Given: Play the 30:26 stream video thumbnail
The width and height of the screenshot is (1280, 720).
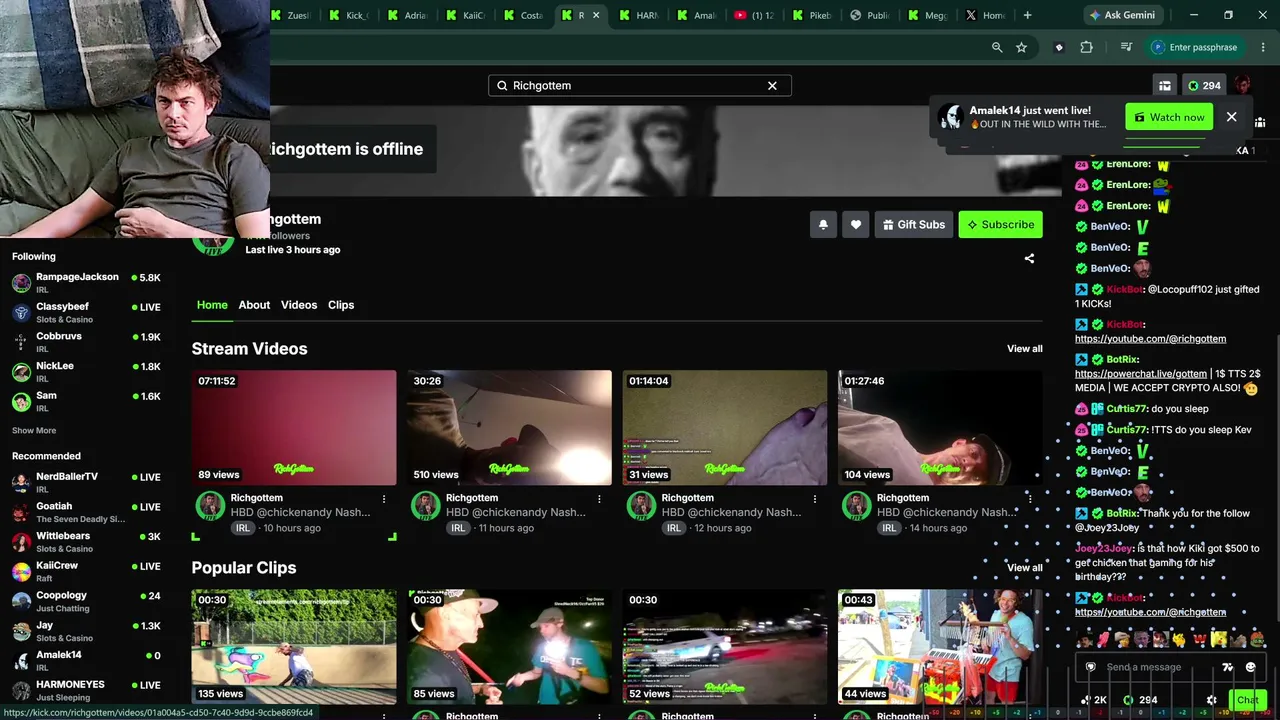Looking at the screenshot, I should tap(509, 428).
